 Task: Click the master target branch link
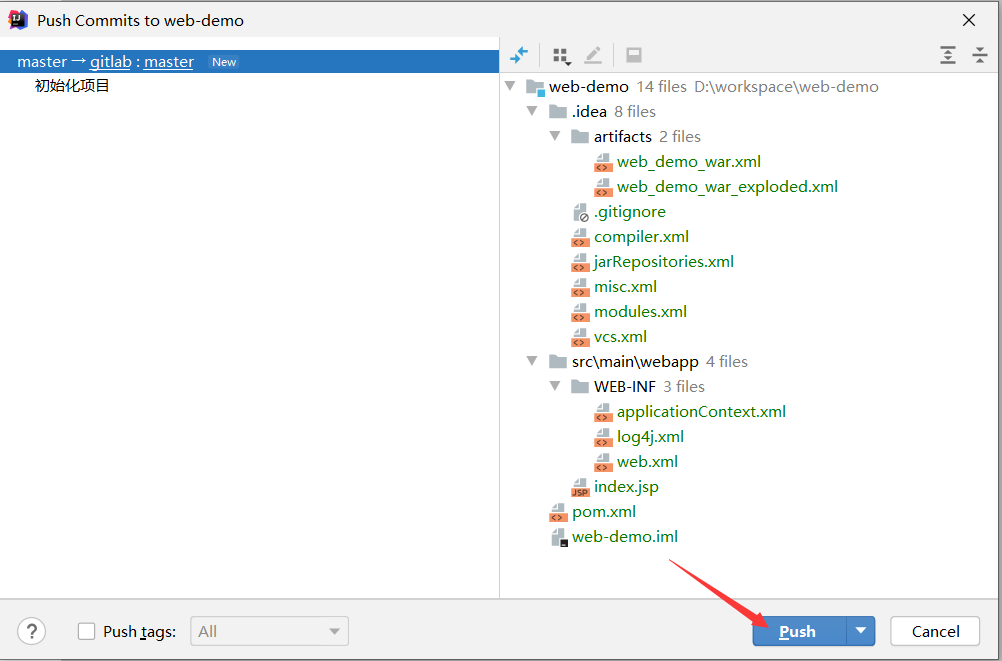[169, 61]
